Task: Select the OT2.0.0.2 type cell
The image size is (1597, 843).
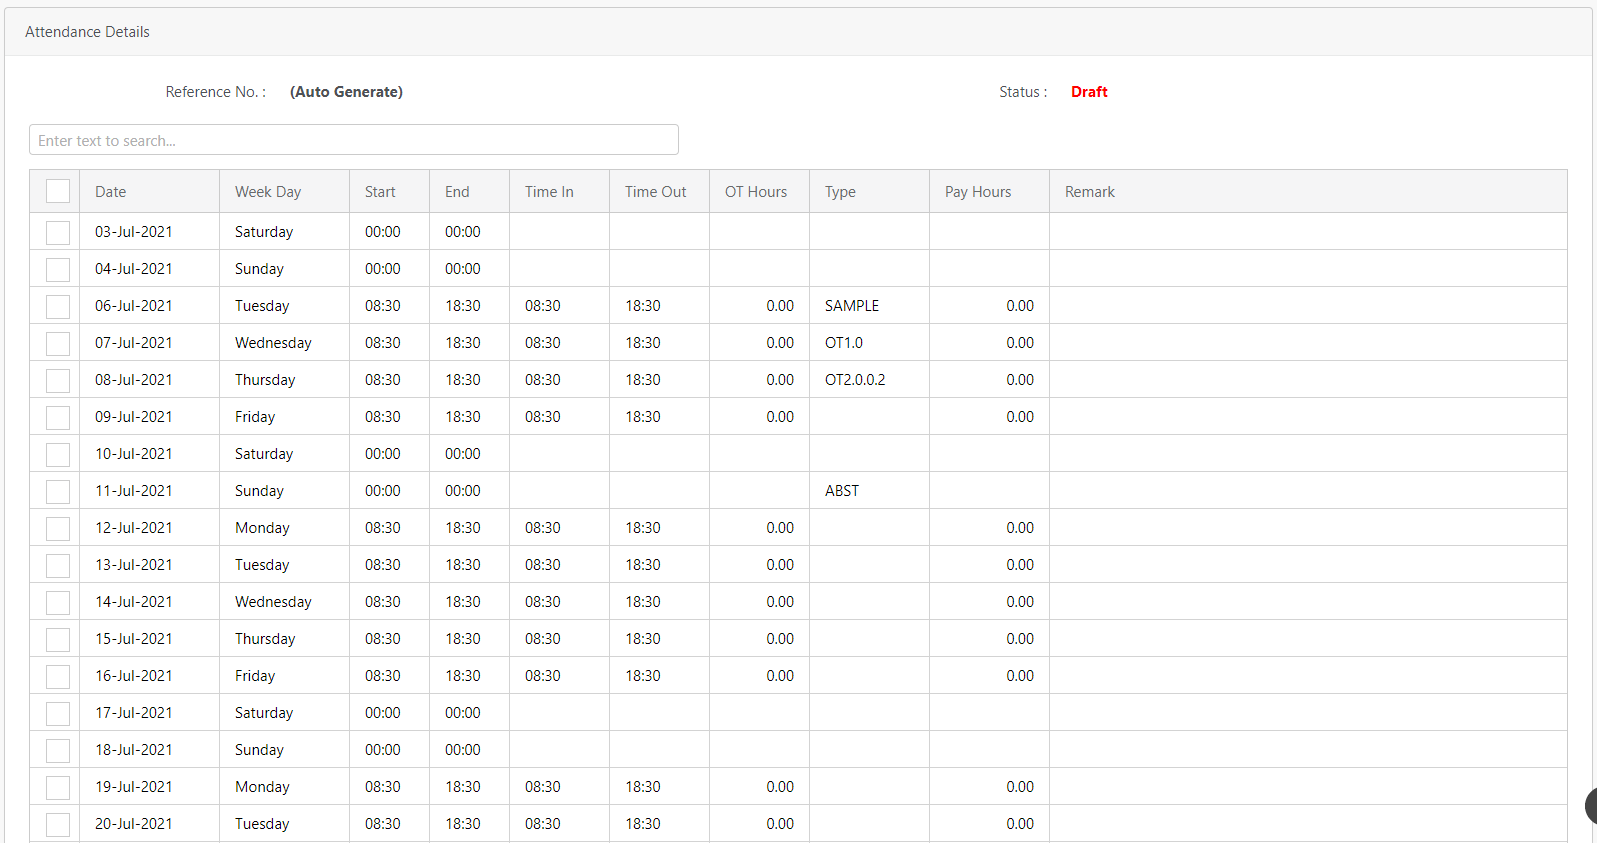Action: pos(869,380)
